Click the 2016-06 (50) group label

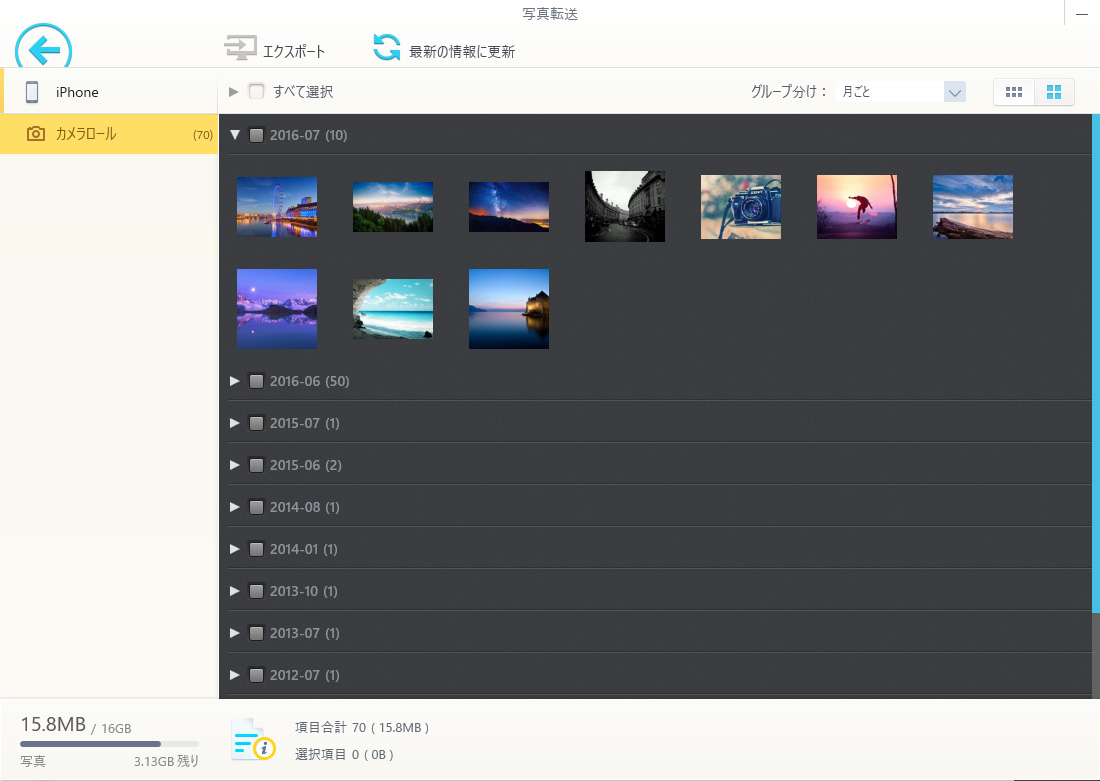pos(309,381)
